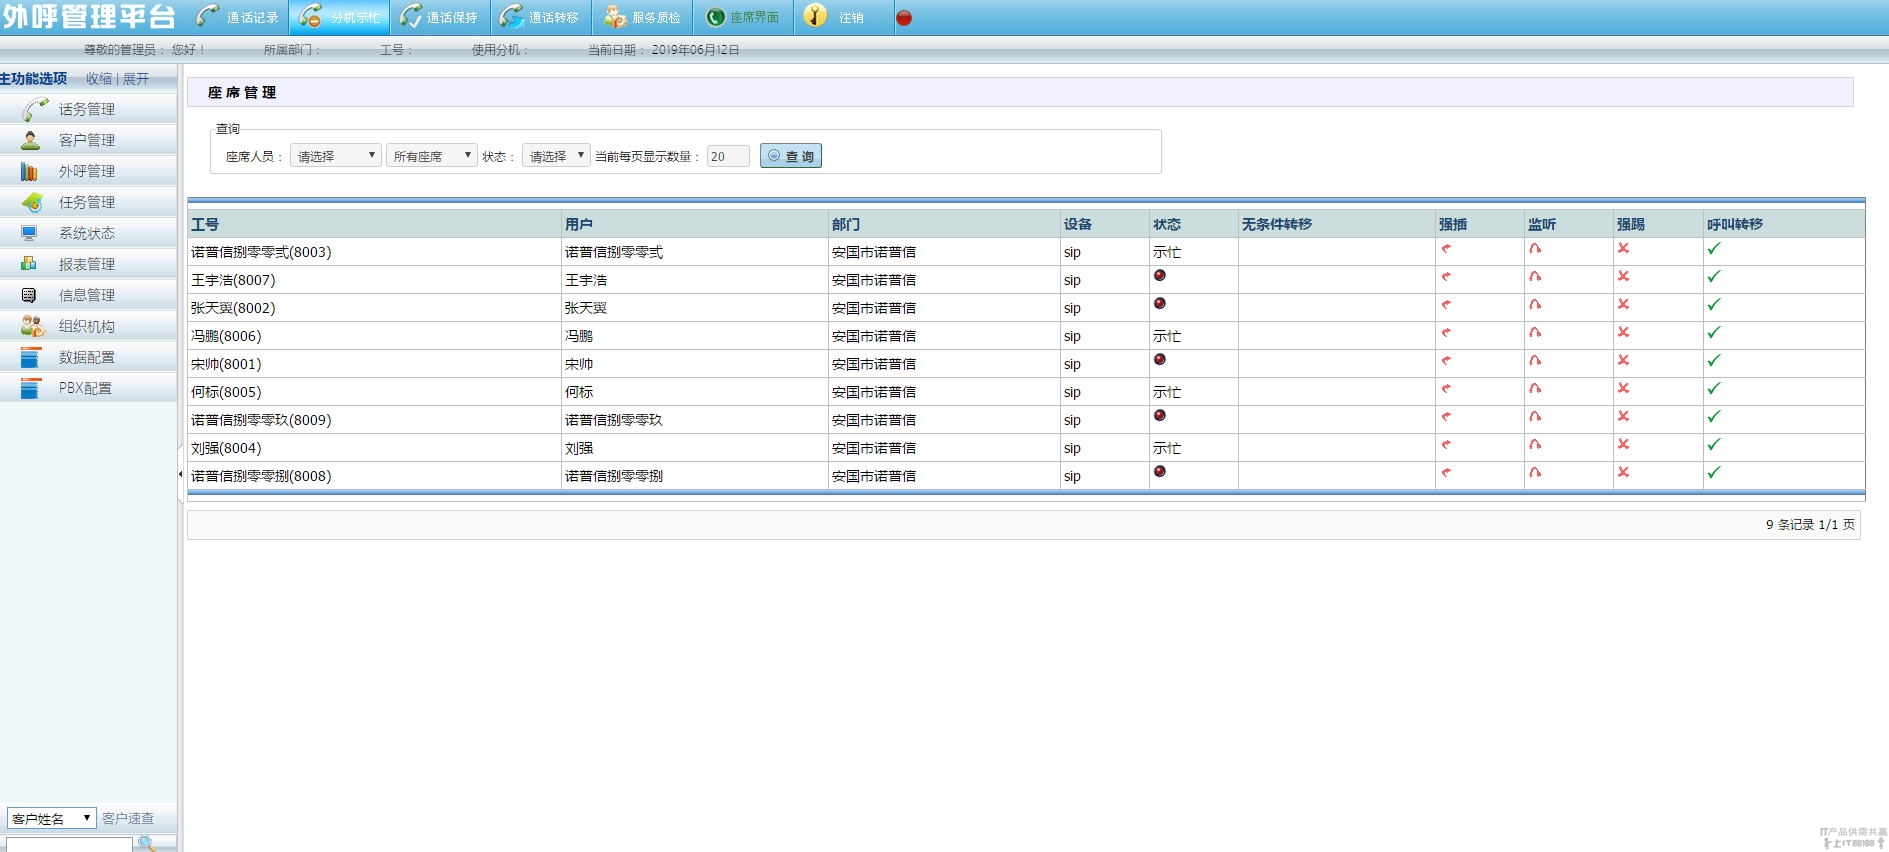Click the red status dot for 王宇浩(8007)
This screenshot has height=852, width=1889.
tap(1160, 276)
